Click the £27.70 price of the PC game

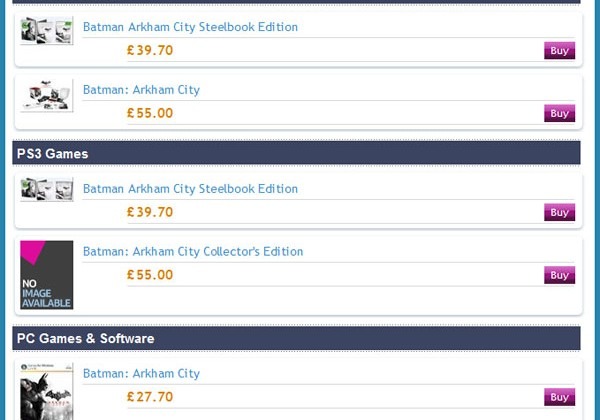[150, 397]
